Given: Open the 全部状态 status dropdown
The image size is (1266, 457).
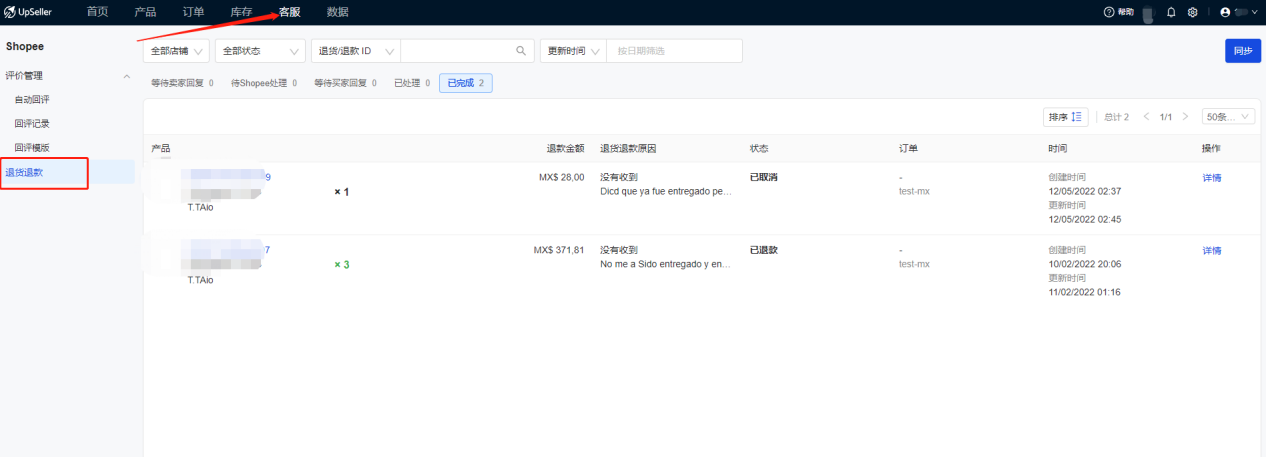Looking at the screenshot, I should tap(260, 51).
